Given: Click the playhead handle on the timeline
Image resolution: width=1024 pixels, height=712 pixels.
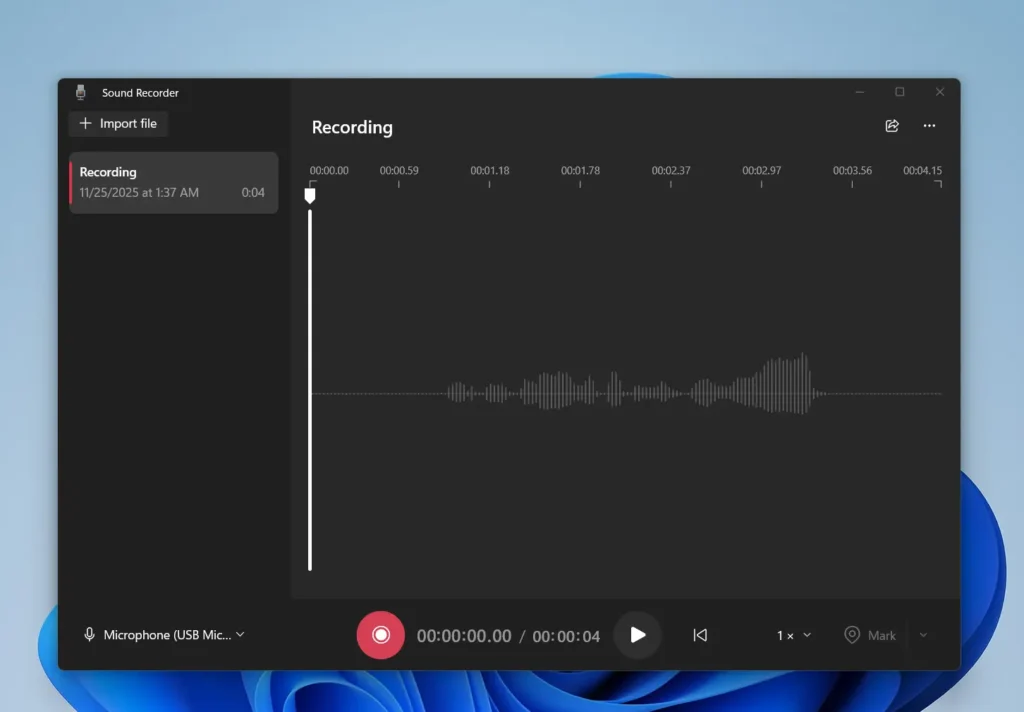Looking at the screenshot, I should (x=310, y=196).
